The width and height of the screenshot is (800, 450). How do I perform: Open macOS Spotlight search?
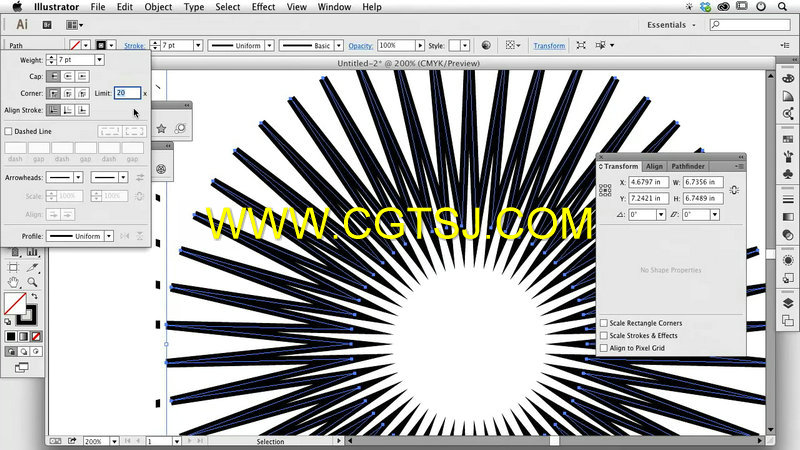point(782,7)
